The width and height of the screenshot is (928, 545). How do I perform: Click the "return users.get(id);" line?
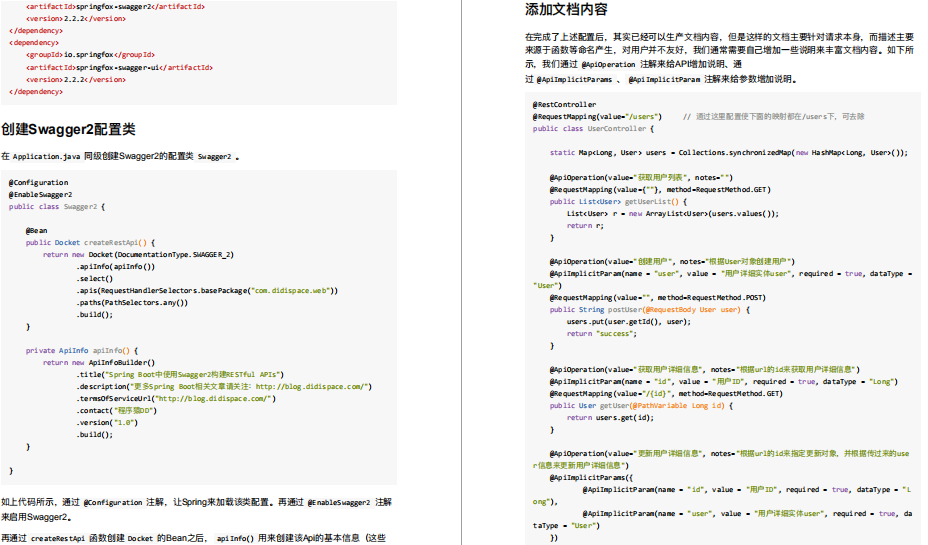[610, 417]
